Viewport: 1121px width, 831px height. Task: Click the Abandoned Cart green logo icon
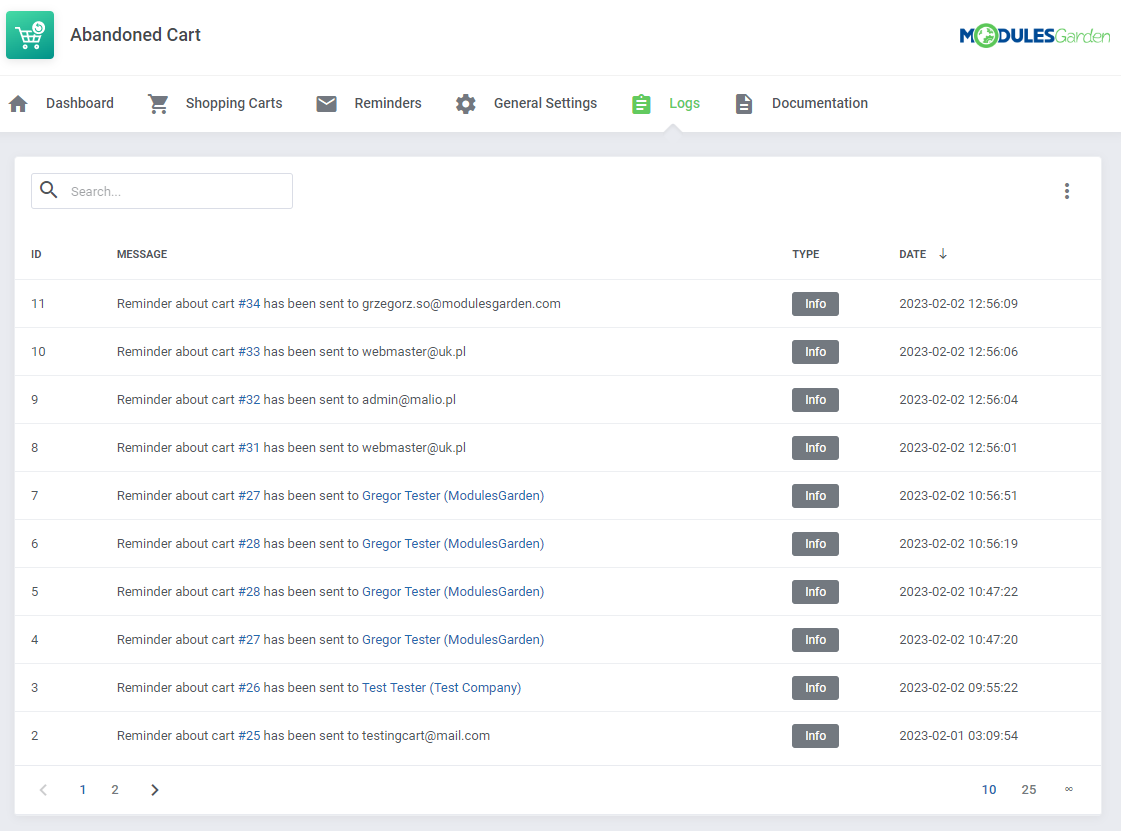[x=30, y=35]
